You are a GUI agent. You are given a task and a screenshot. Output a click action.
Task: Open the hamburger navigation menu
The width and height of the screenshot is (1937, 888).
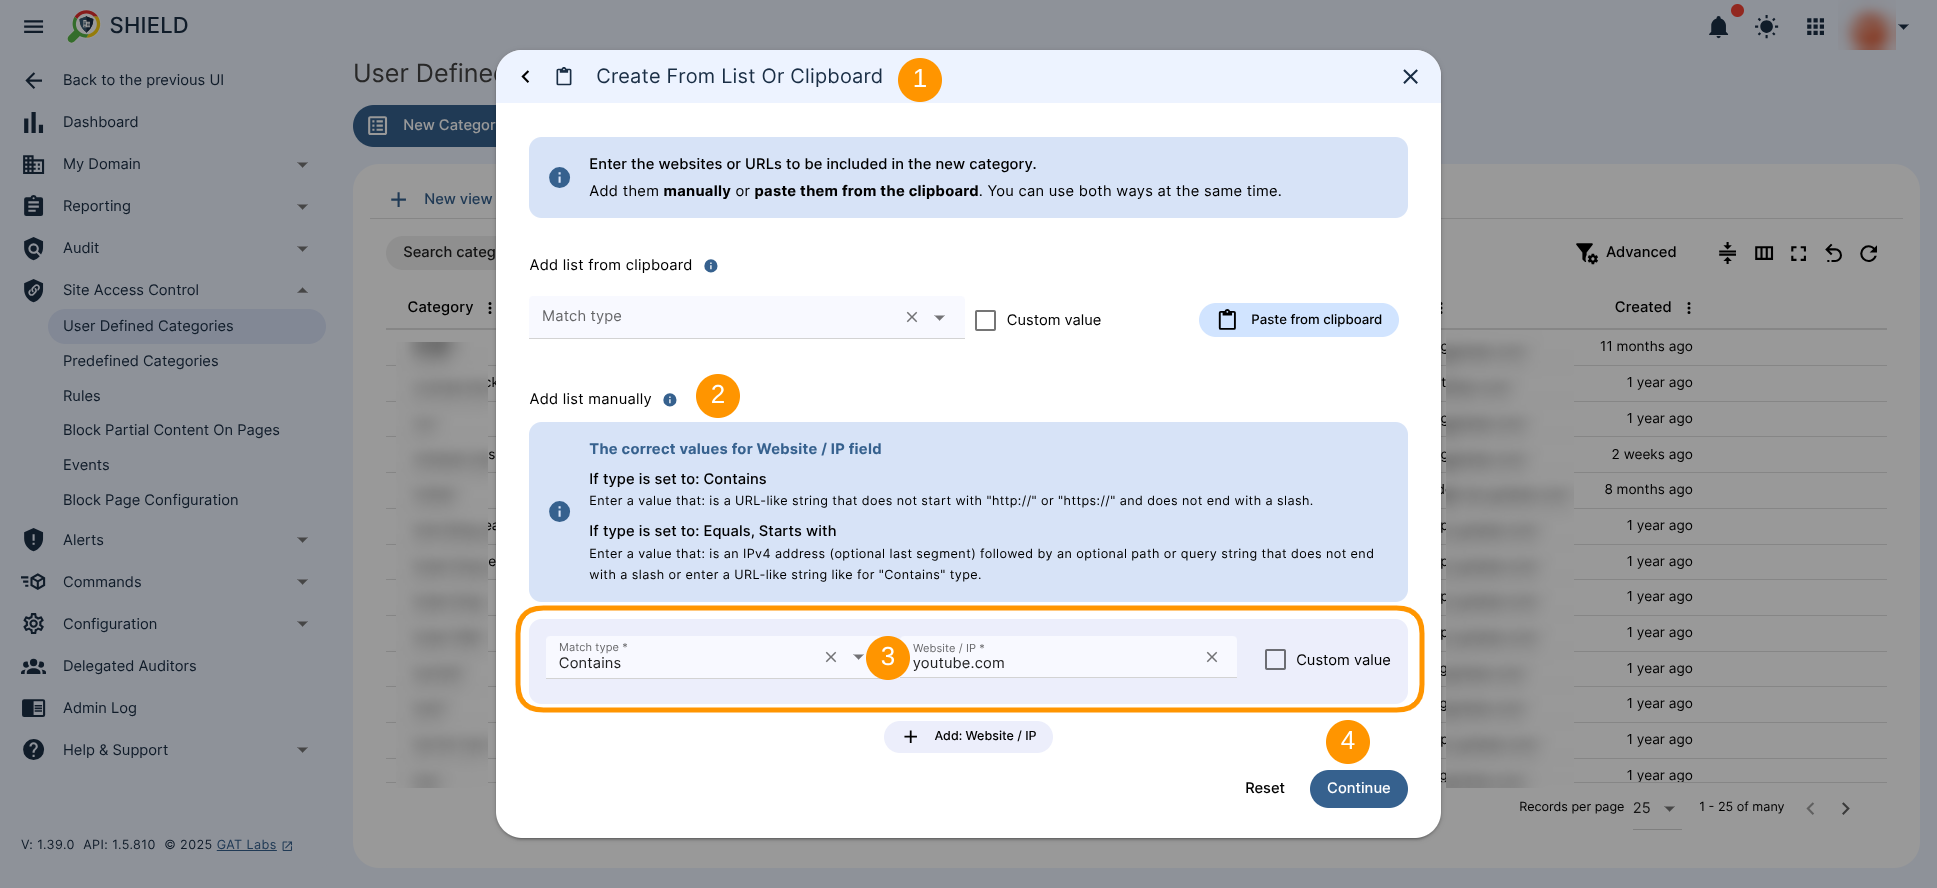tap(33, 26)
